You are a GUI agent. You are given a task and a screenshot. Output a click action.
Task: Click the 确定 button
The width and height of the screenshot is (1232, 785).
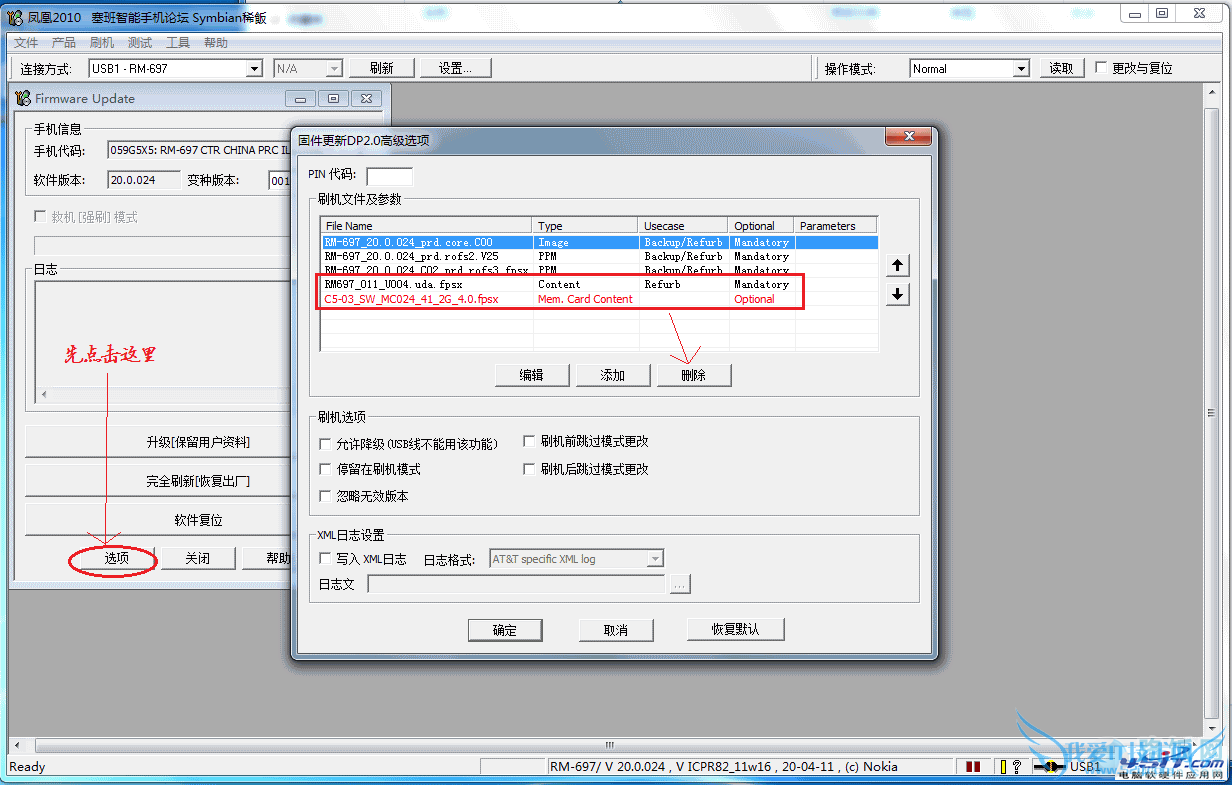click(505, 630)
